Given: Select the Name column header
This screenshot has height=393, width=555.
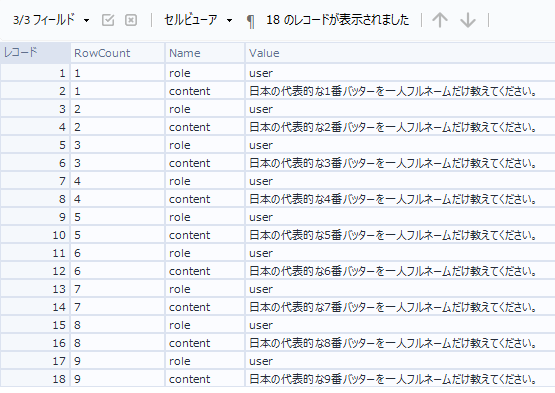Looking at the screenshot, I should point(205,53).
